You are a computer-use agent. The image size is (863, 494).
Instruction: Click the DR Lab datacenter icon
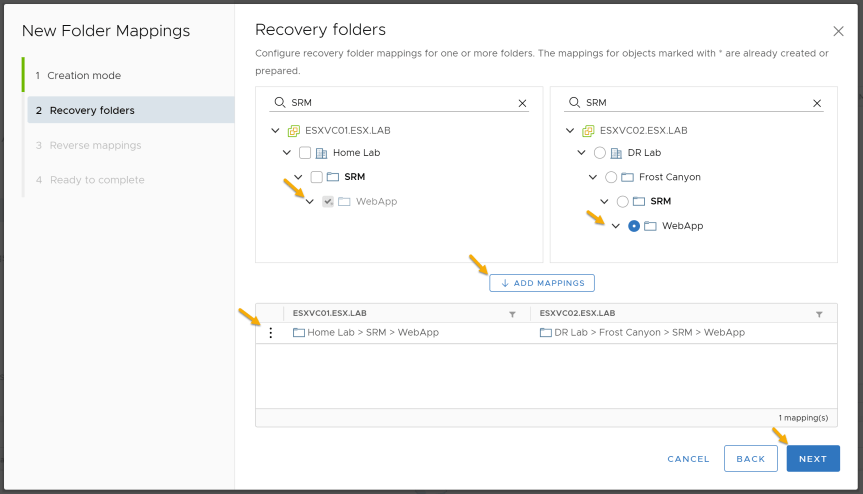tap(616, 153)
